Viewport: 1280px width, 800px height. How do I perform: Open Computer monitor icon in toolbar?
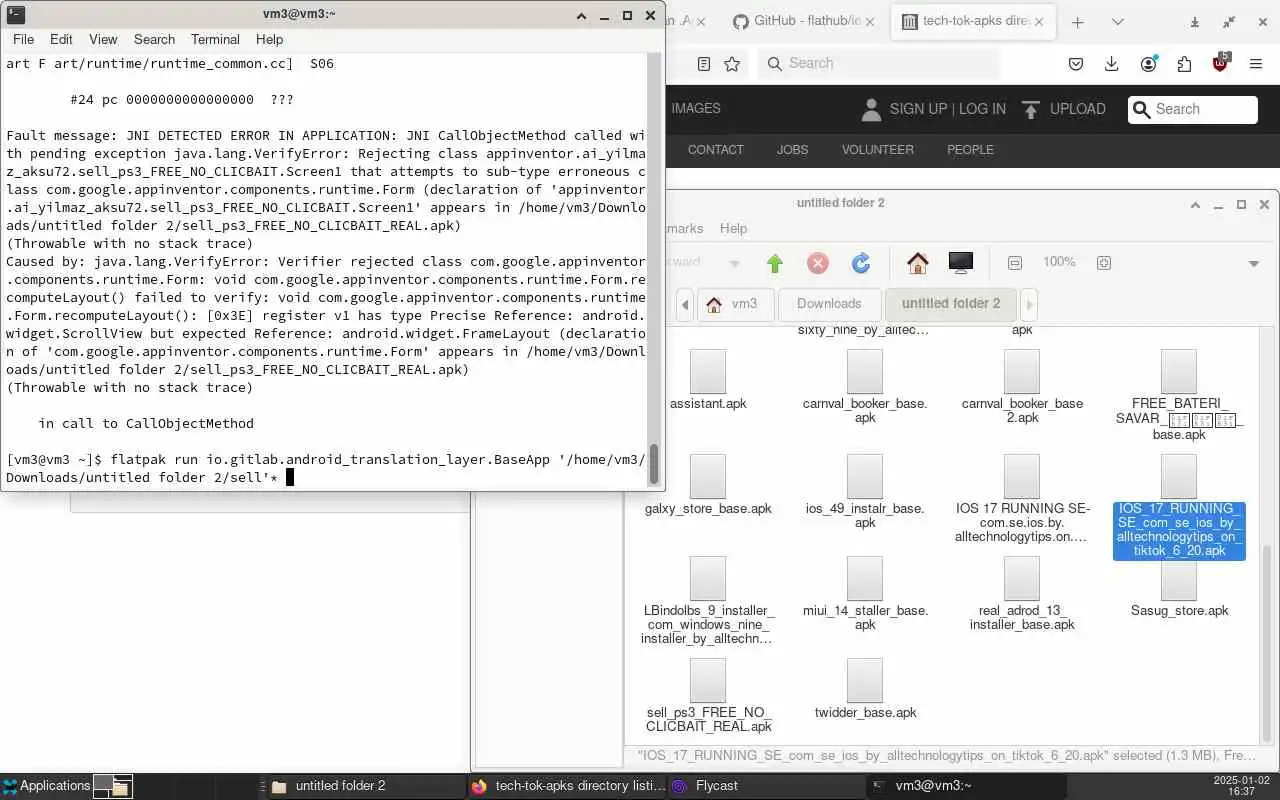pyautogui.click(x=960, y=263)
